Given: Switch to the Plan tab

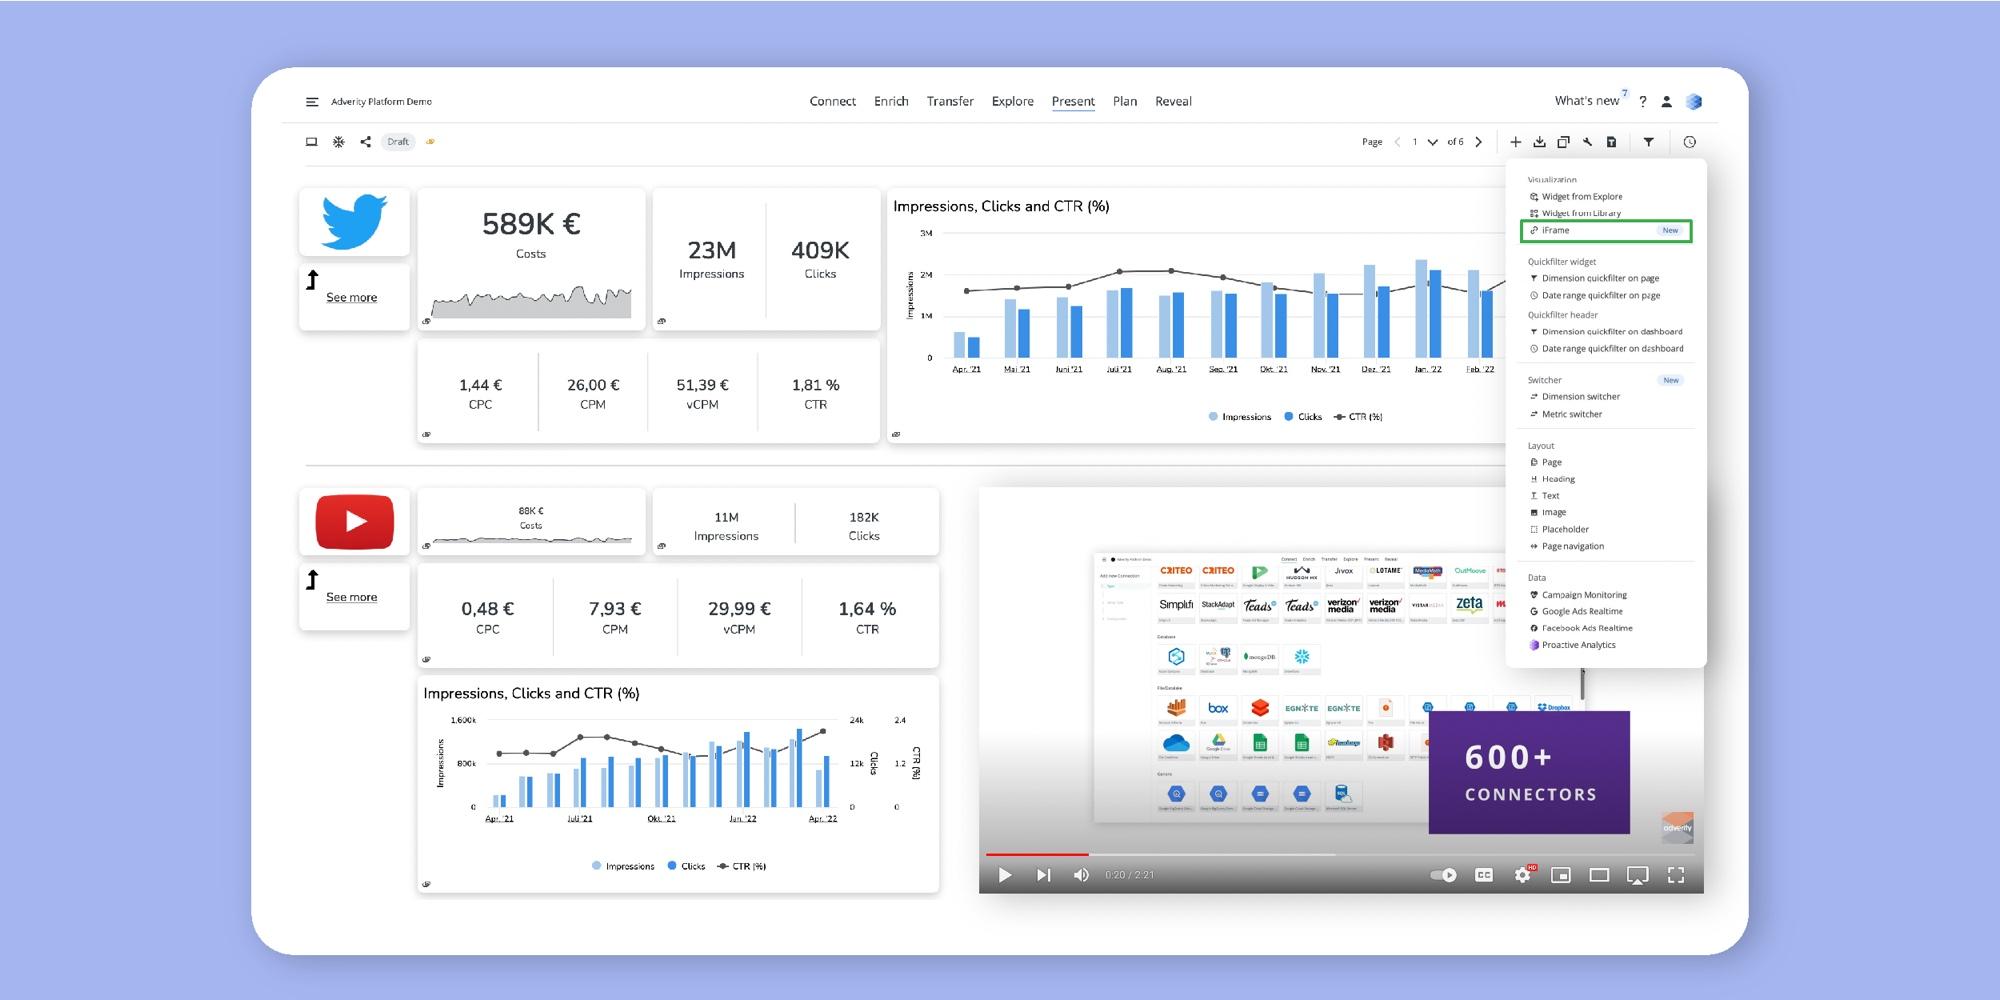Looking at the screenshot, I should coord(1125,101).
